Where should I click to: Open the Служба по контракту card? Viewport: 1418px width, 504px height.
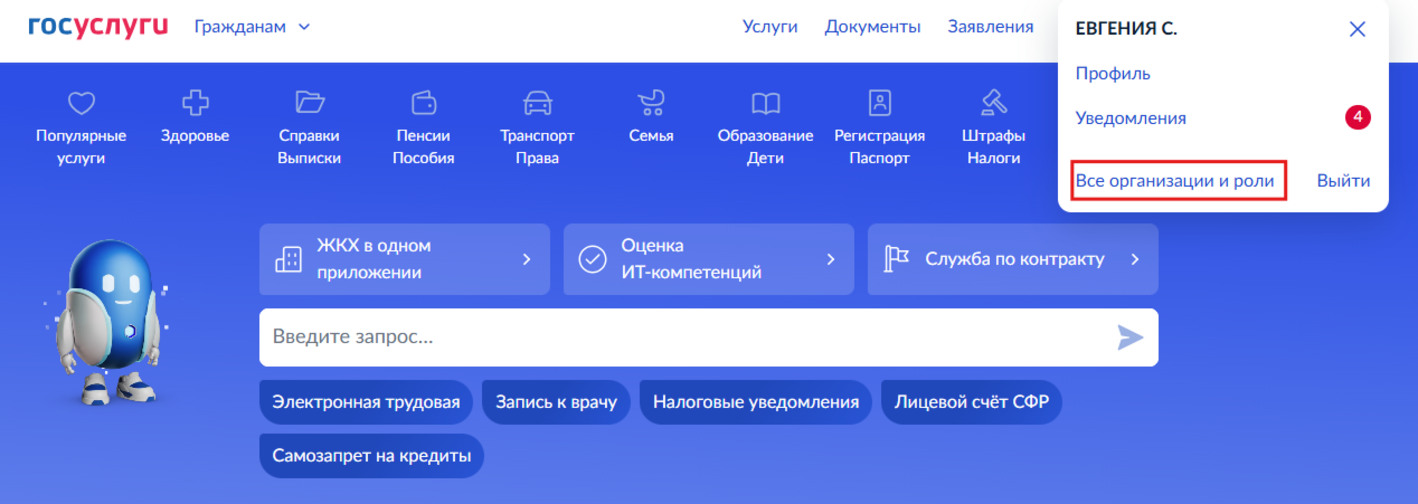tap(1012, 260)
